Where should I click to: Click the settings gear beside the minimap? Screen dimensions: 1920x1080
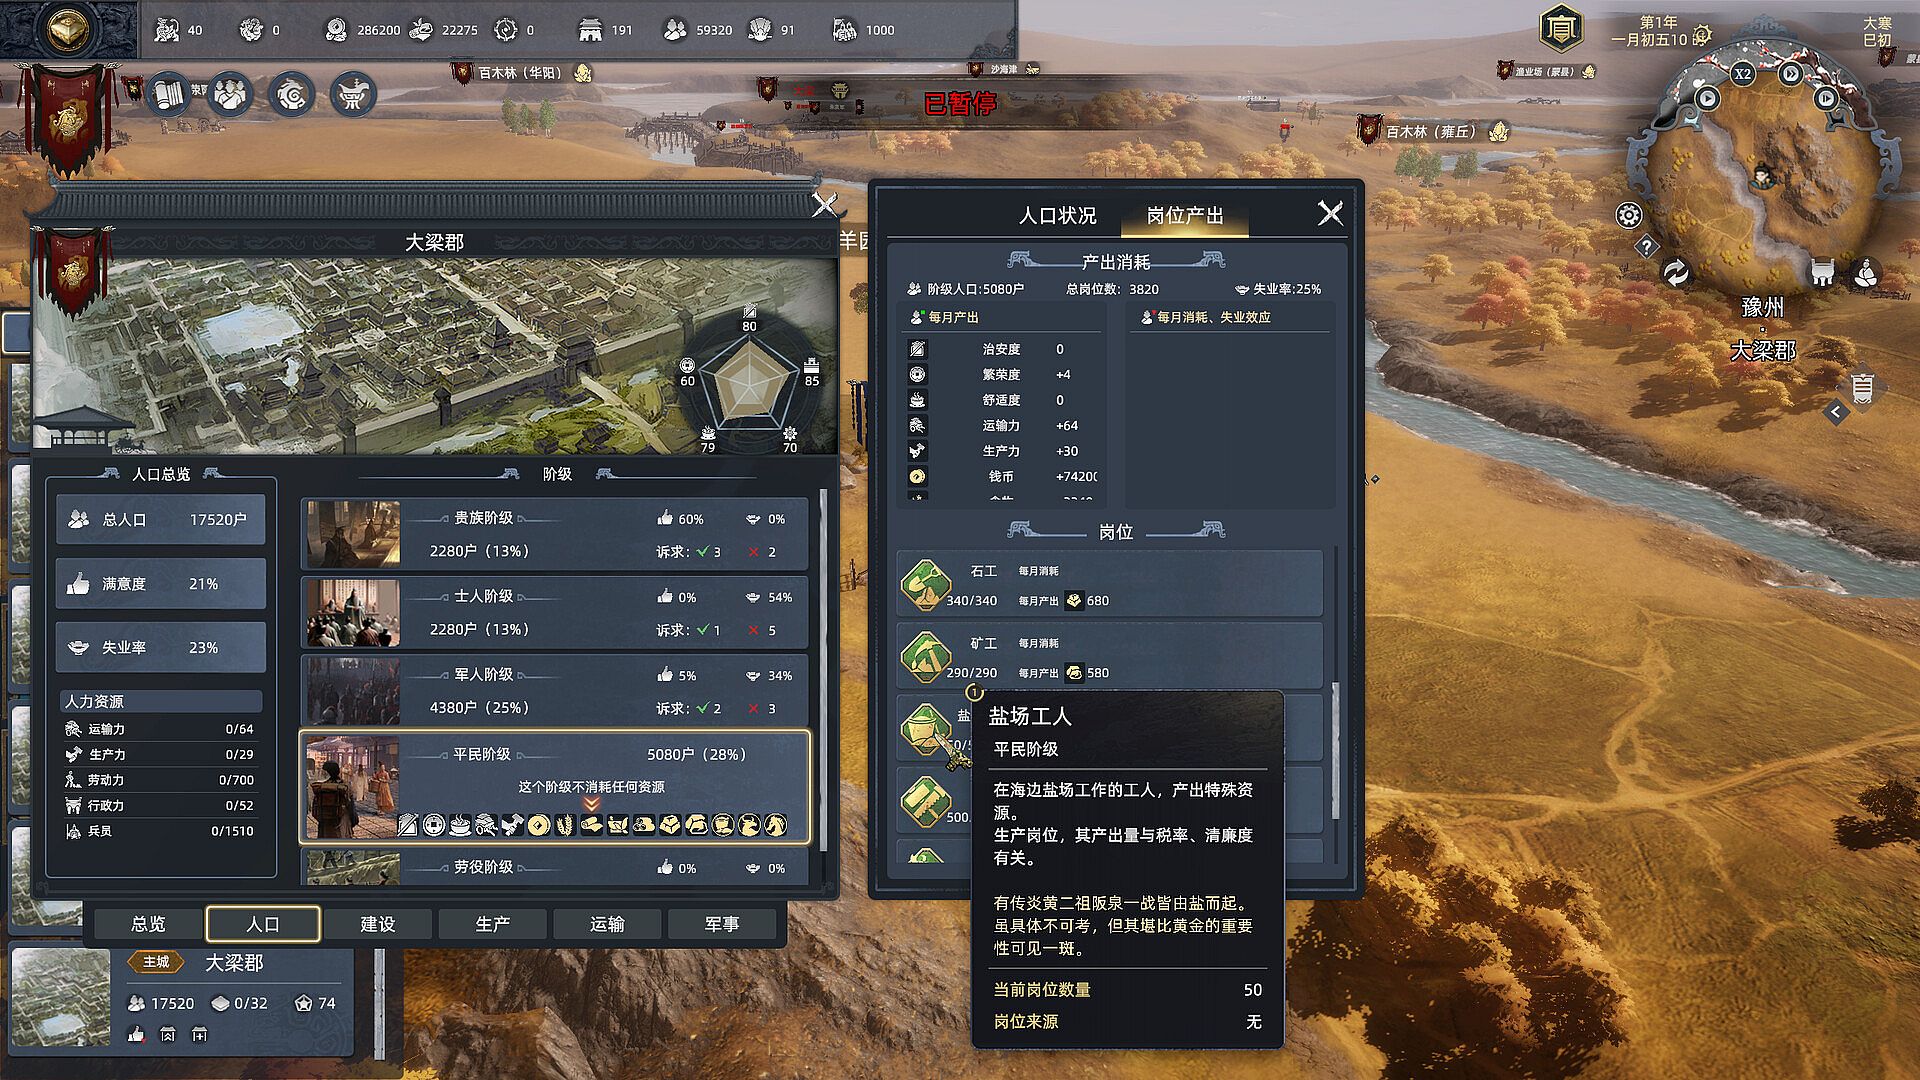click(x=1629, y=215)
